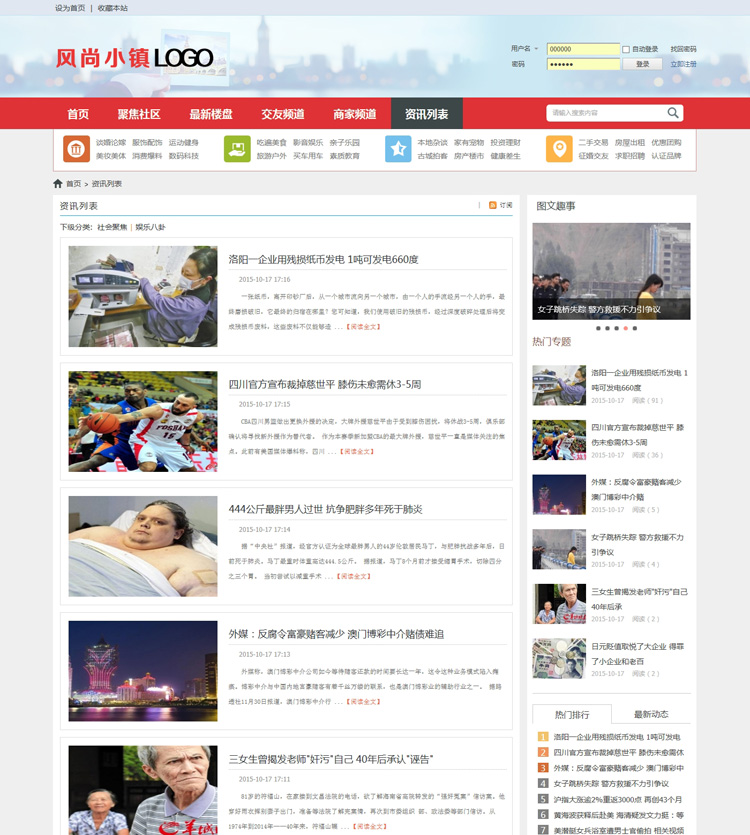Click 阅读全文 for the Macau gambling article

(363, 702)
